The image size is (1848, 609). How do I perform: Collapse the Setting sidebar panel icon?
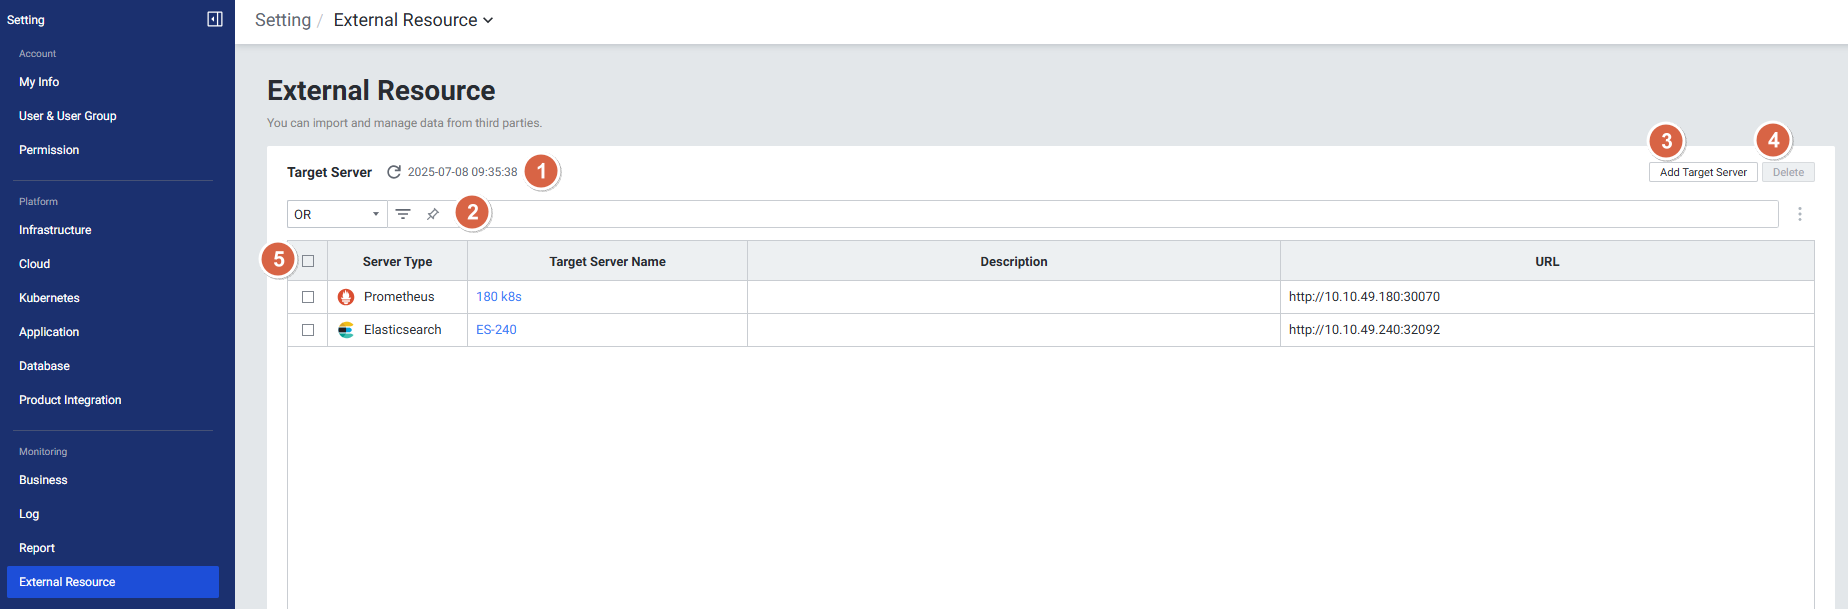[214, 19]
